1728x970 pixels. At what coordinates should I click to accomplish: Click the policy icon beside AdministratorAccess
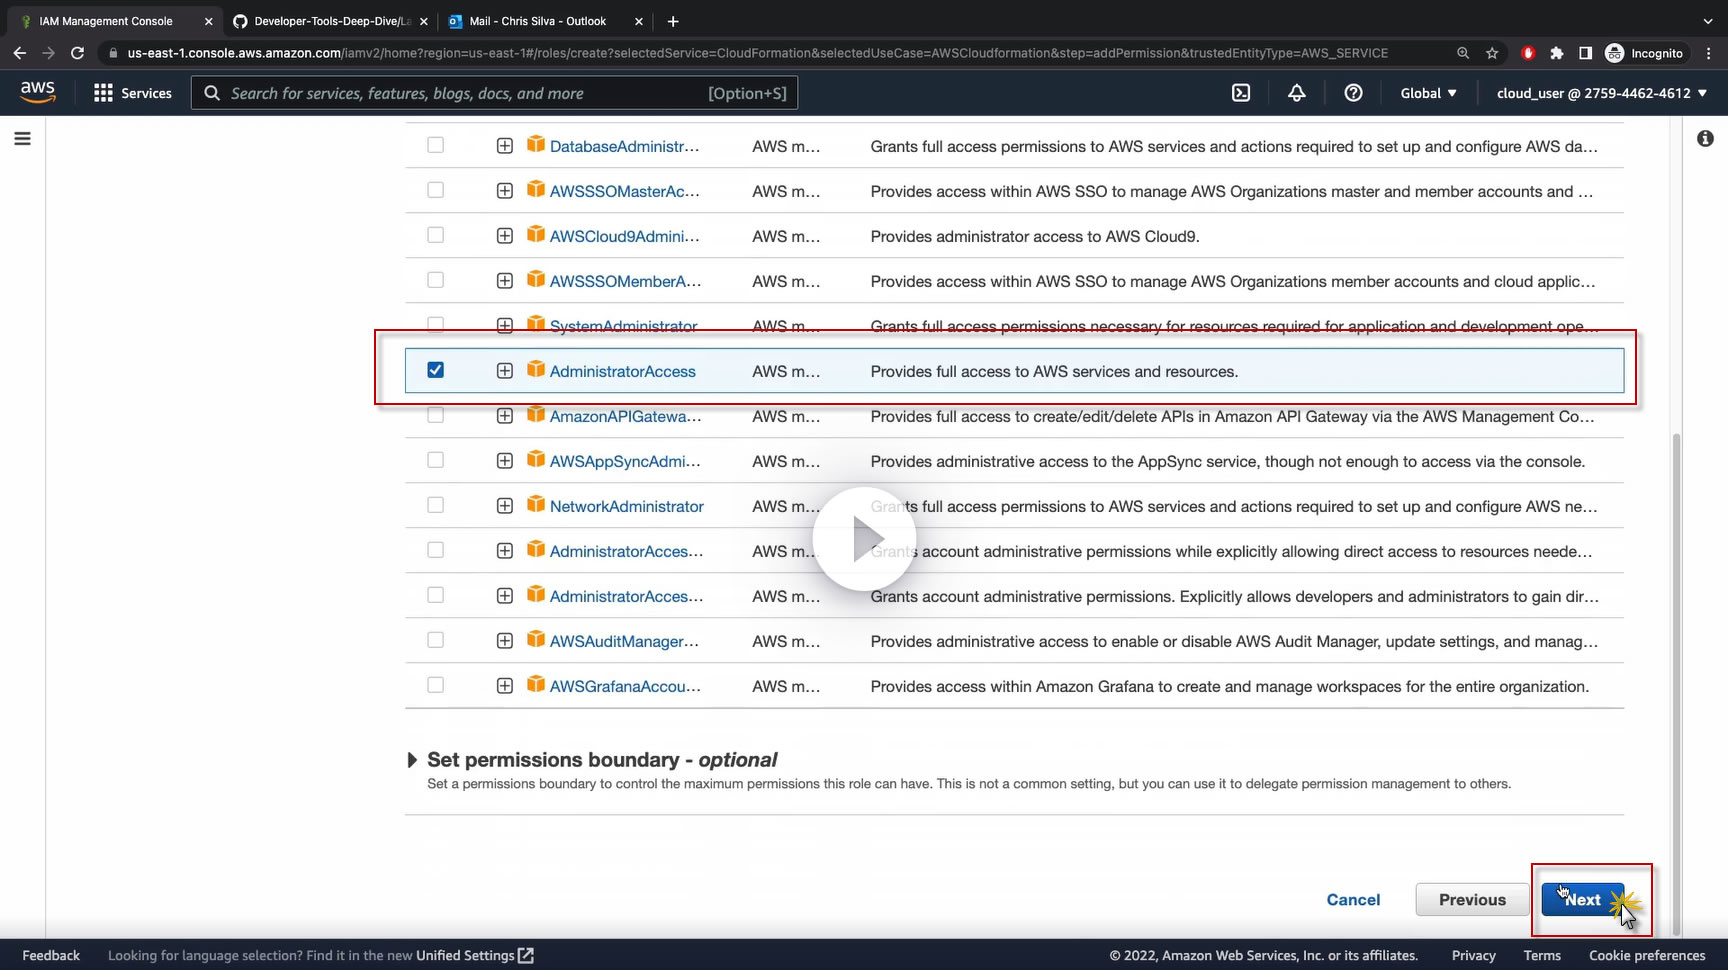[x=536, y=370]
